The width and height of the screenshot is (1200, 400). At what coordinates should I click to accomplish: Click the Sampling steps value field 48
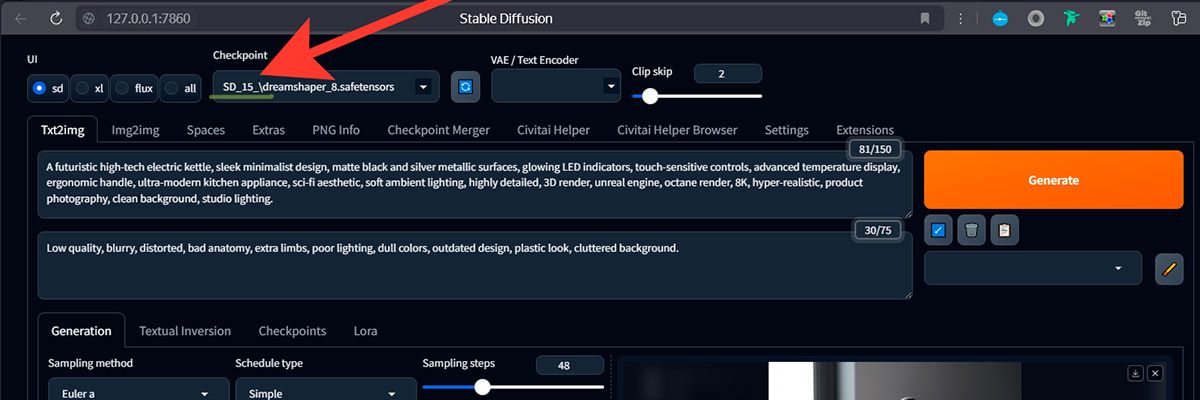[x=570, y=366]
